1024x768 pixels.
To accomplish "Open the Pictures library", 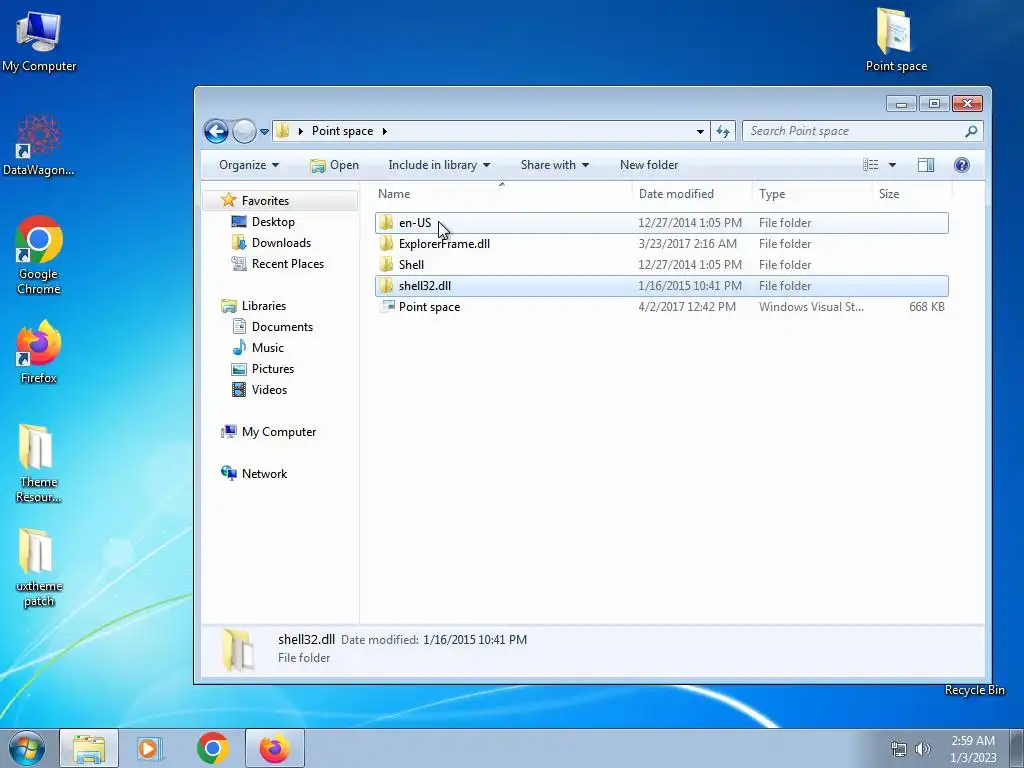I will [x=272, y=368].
